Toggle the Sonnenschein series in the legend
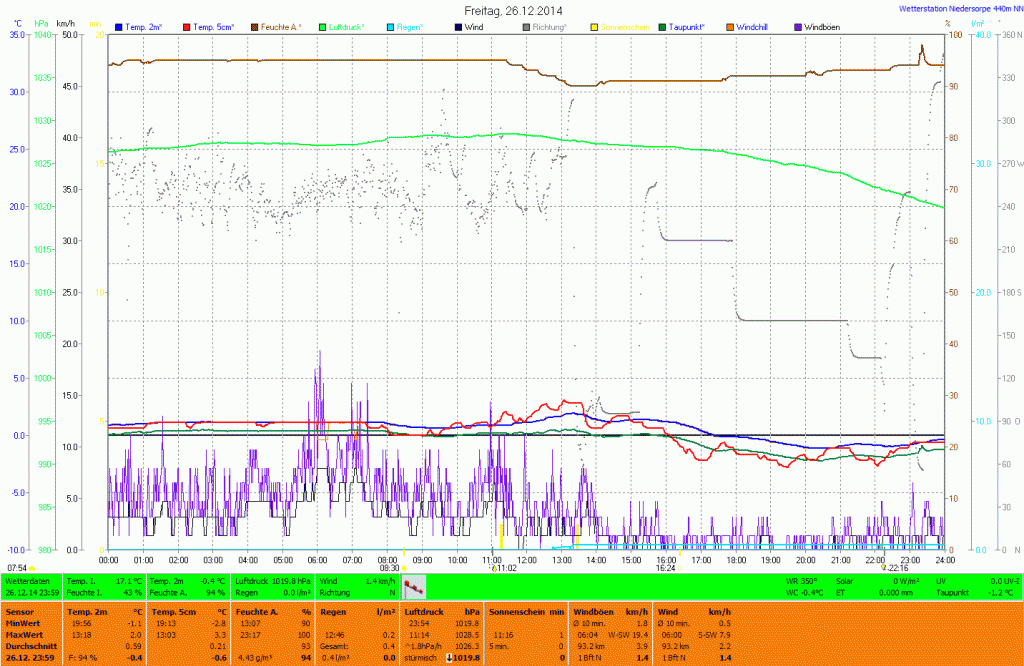This screenshot has height=666, width=1024. tap(625, 26)
